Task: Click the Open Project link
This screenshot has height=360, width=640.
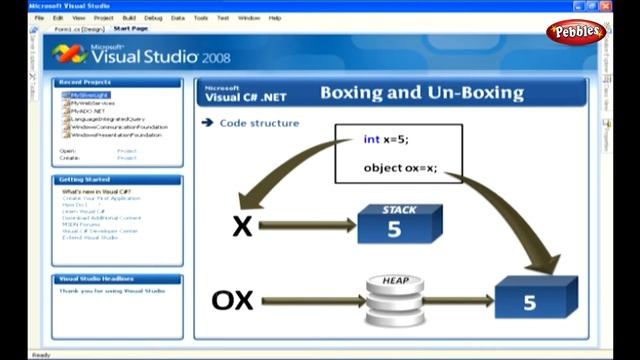Action: pyautogui.click(x=127, y=151)
